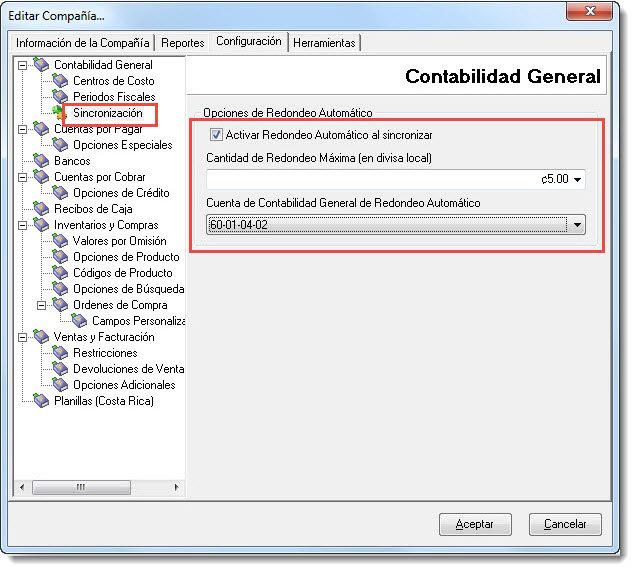The image size is (635, 571).
Task: Click the Cuentas por Pagar icon
Action: [41, 128]
